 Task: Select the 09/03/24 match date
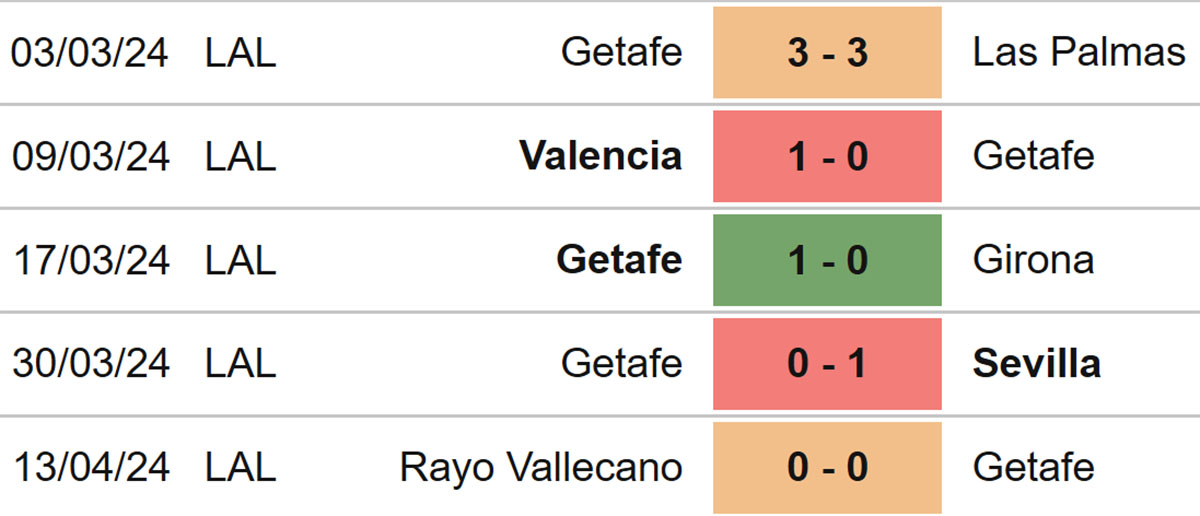[x=91, y=157]
